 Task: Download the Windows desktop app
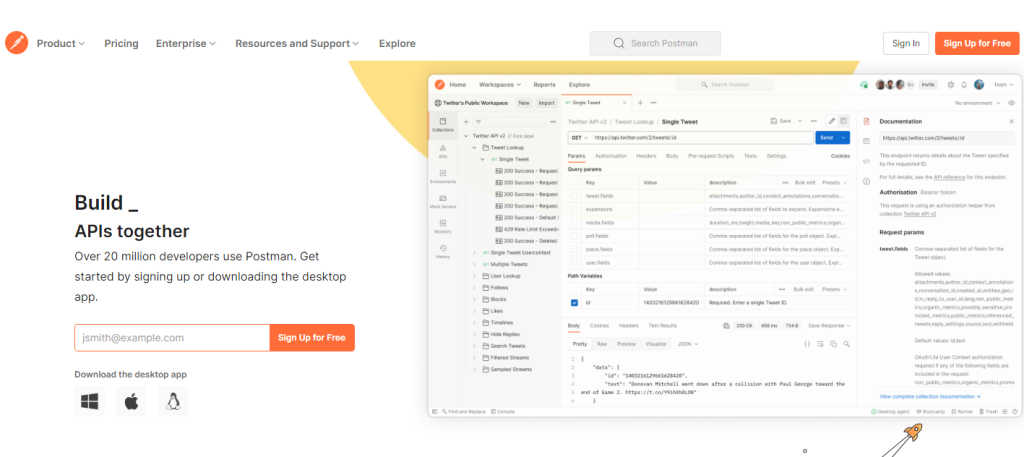click(x=89, y=402)
